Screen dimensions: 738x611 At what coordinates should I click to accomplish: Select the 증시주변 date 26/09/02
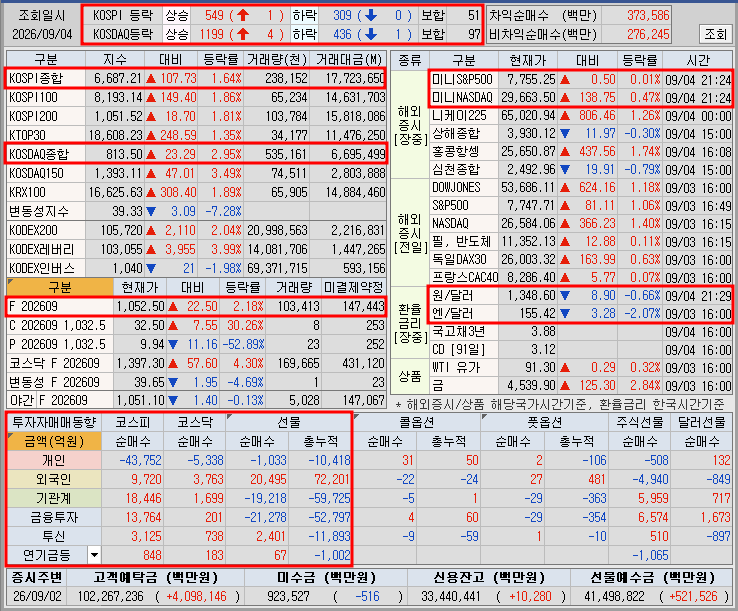point(37,596)
